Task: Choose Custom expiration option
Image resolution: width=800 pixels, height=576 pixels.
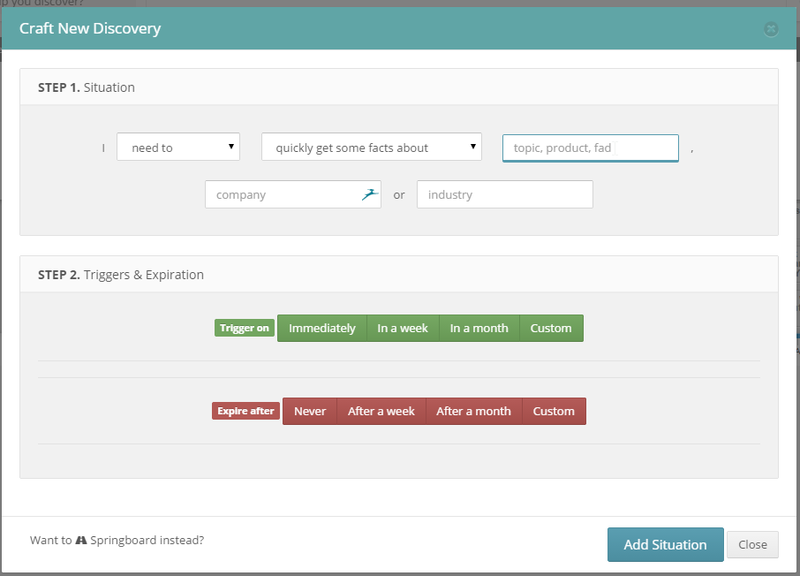Action: click(554, 411)
